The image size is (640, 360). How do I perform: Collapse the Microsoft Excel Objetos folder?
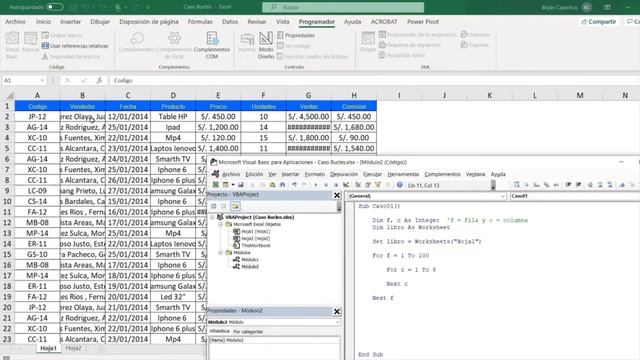click(220, 224)
